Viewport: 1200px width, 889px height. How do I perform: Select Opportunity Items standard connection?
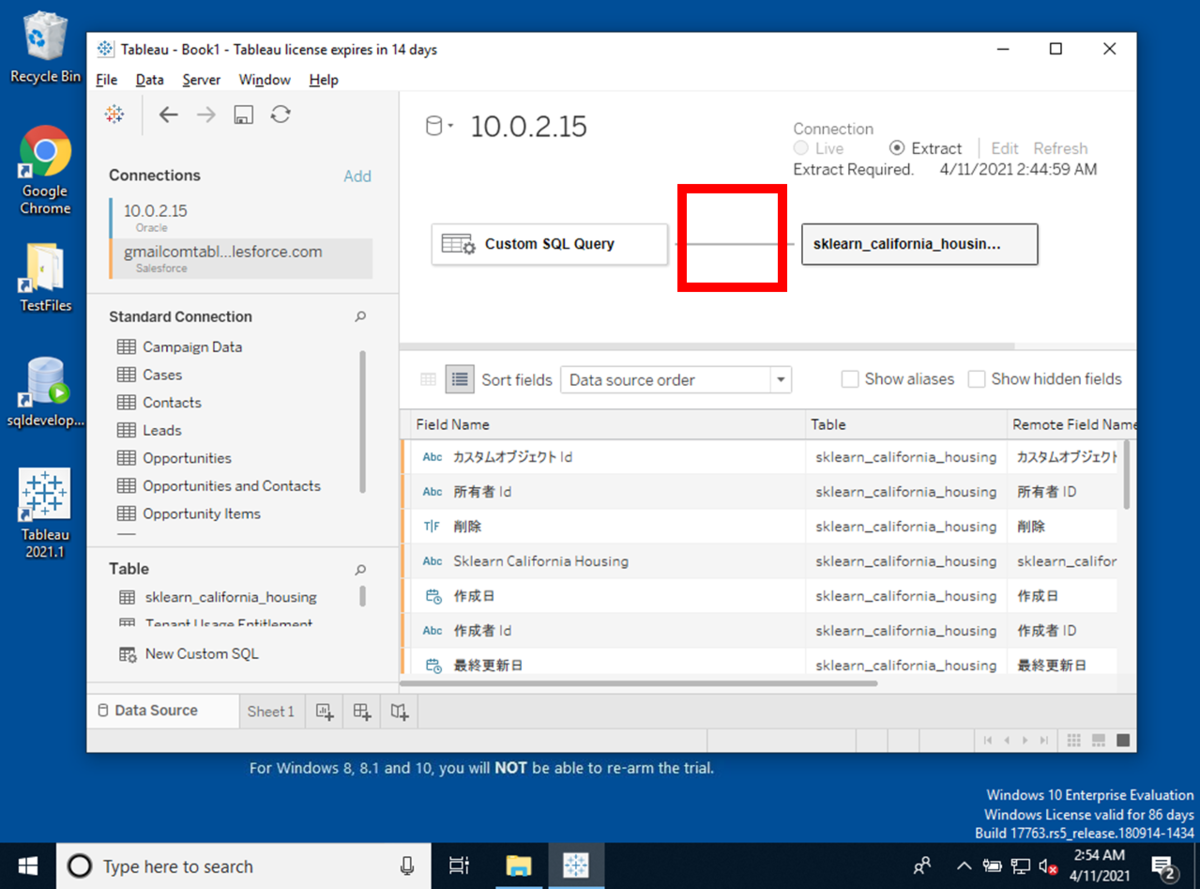tap(189, 514)
